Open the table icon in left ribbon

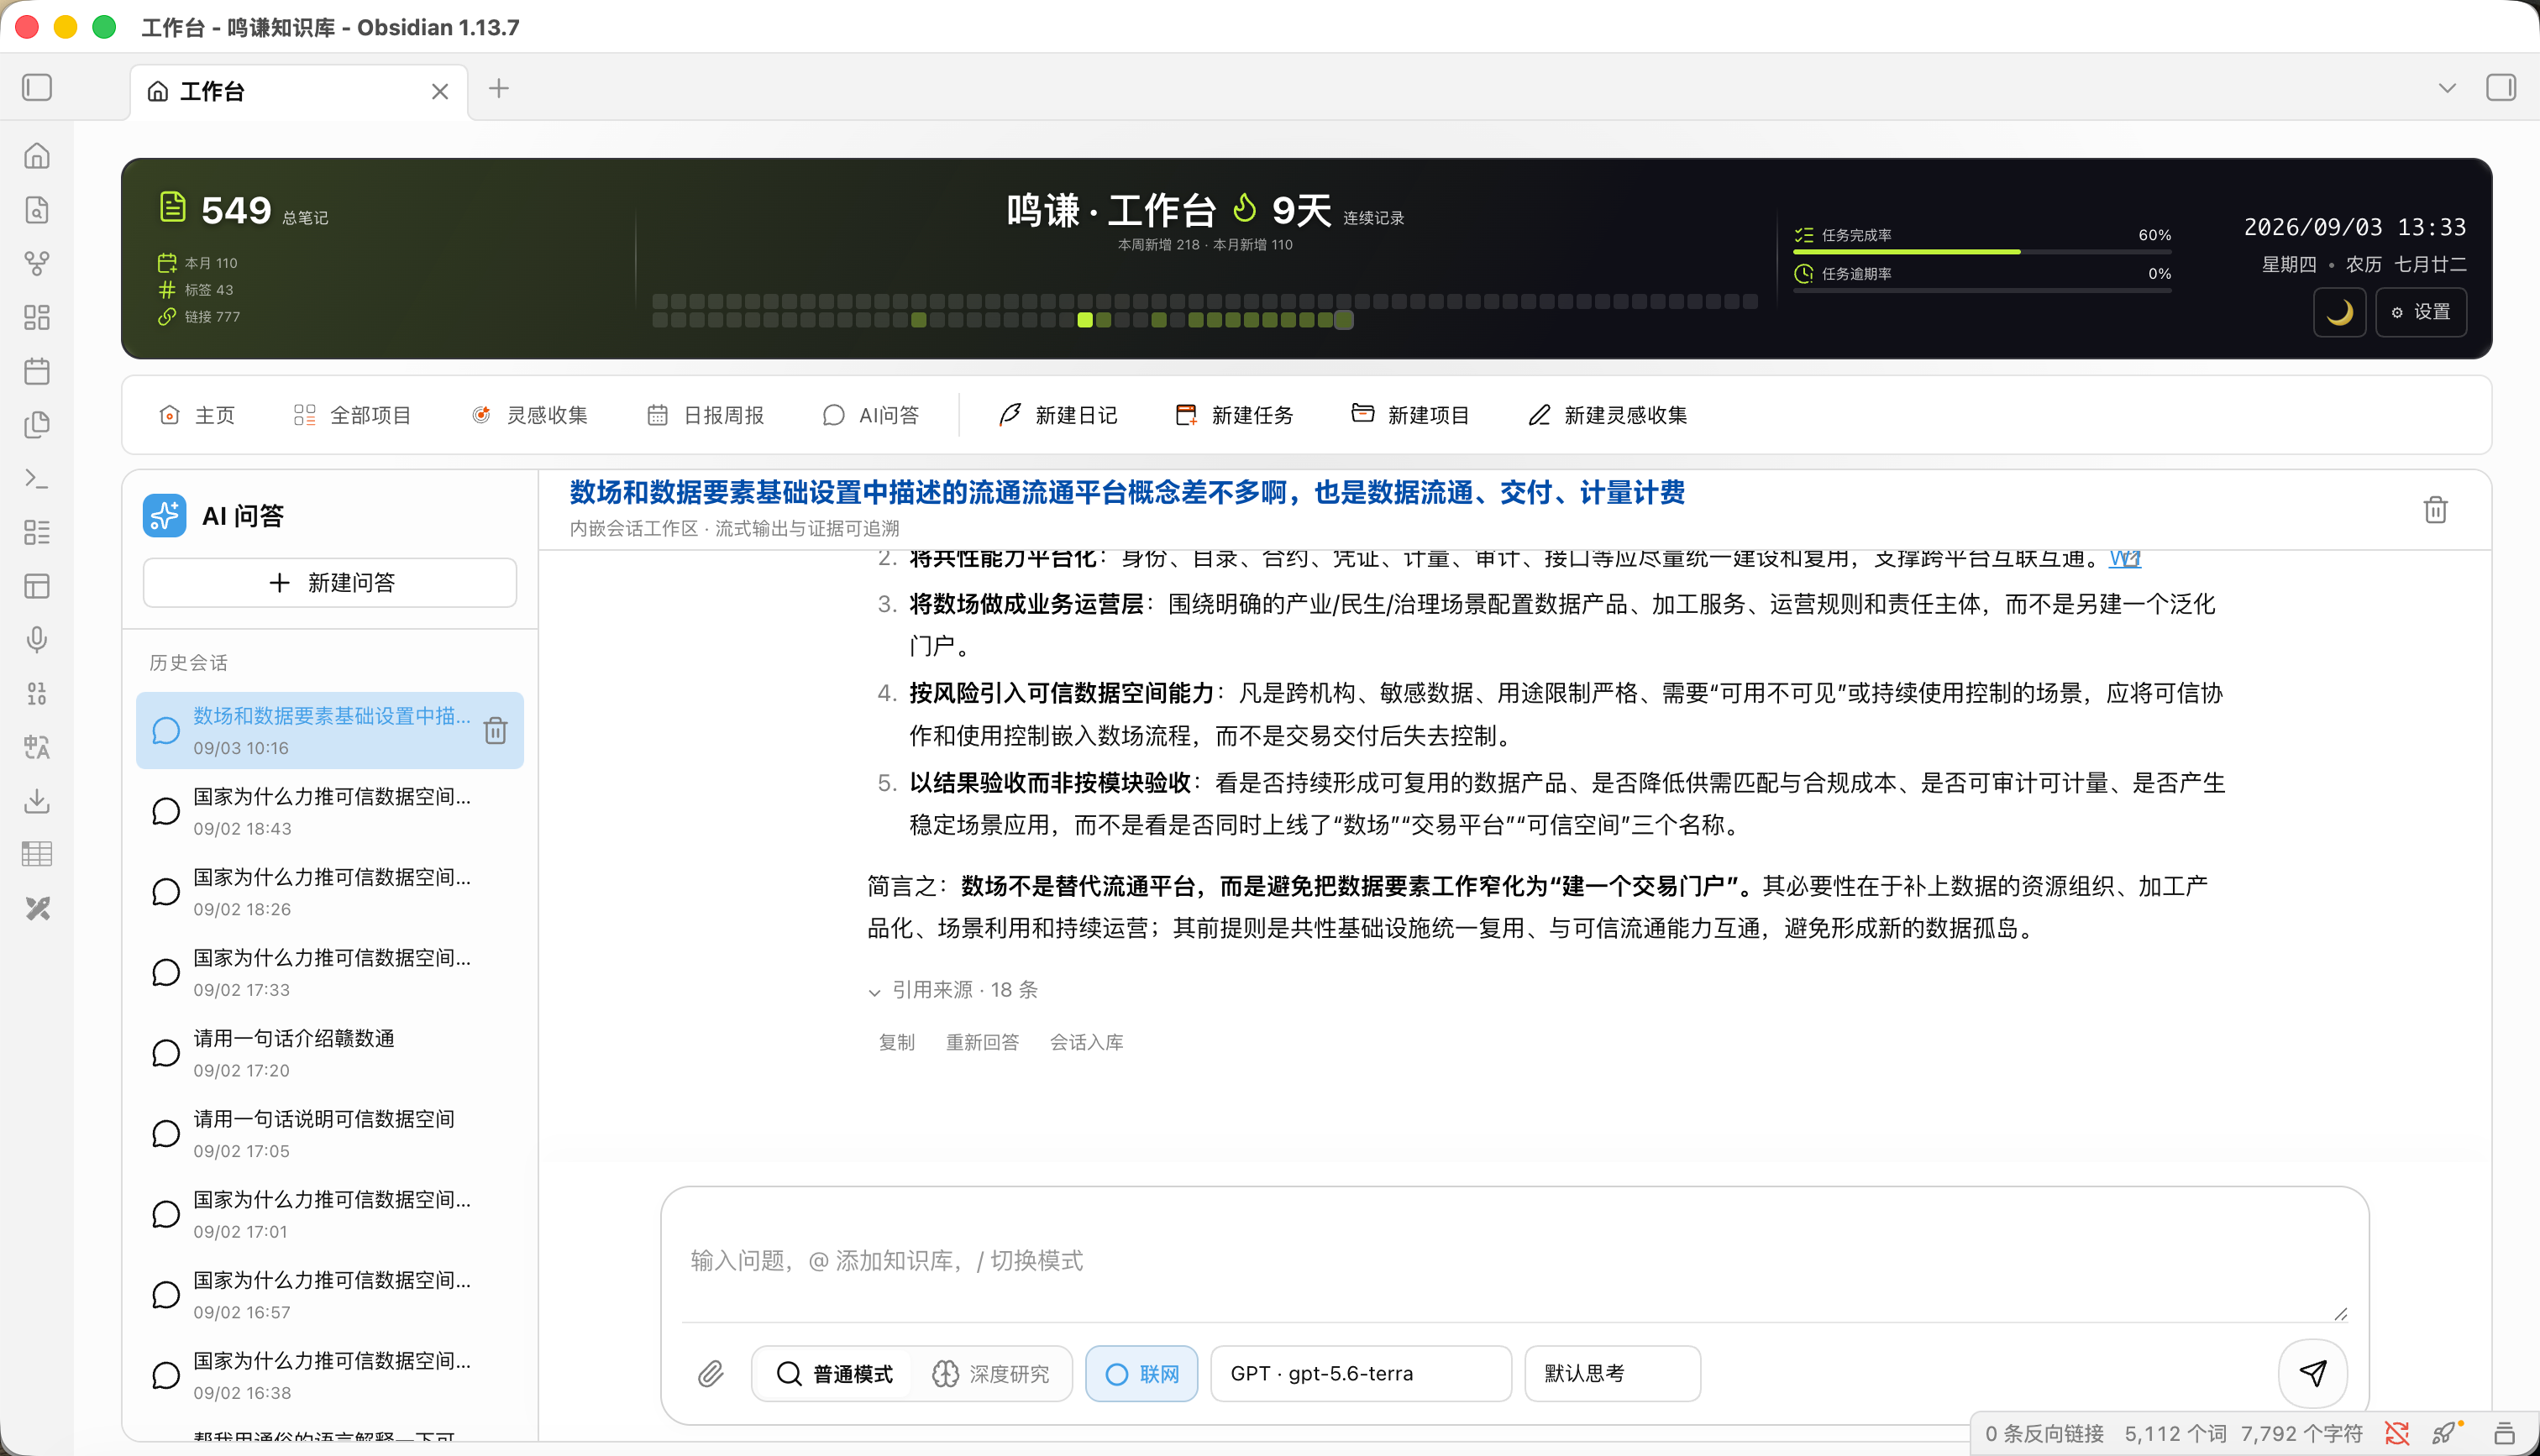(x=37, y=855)
